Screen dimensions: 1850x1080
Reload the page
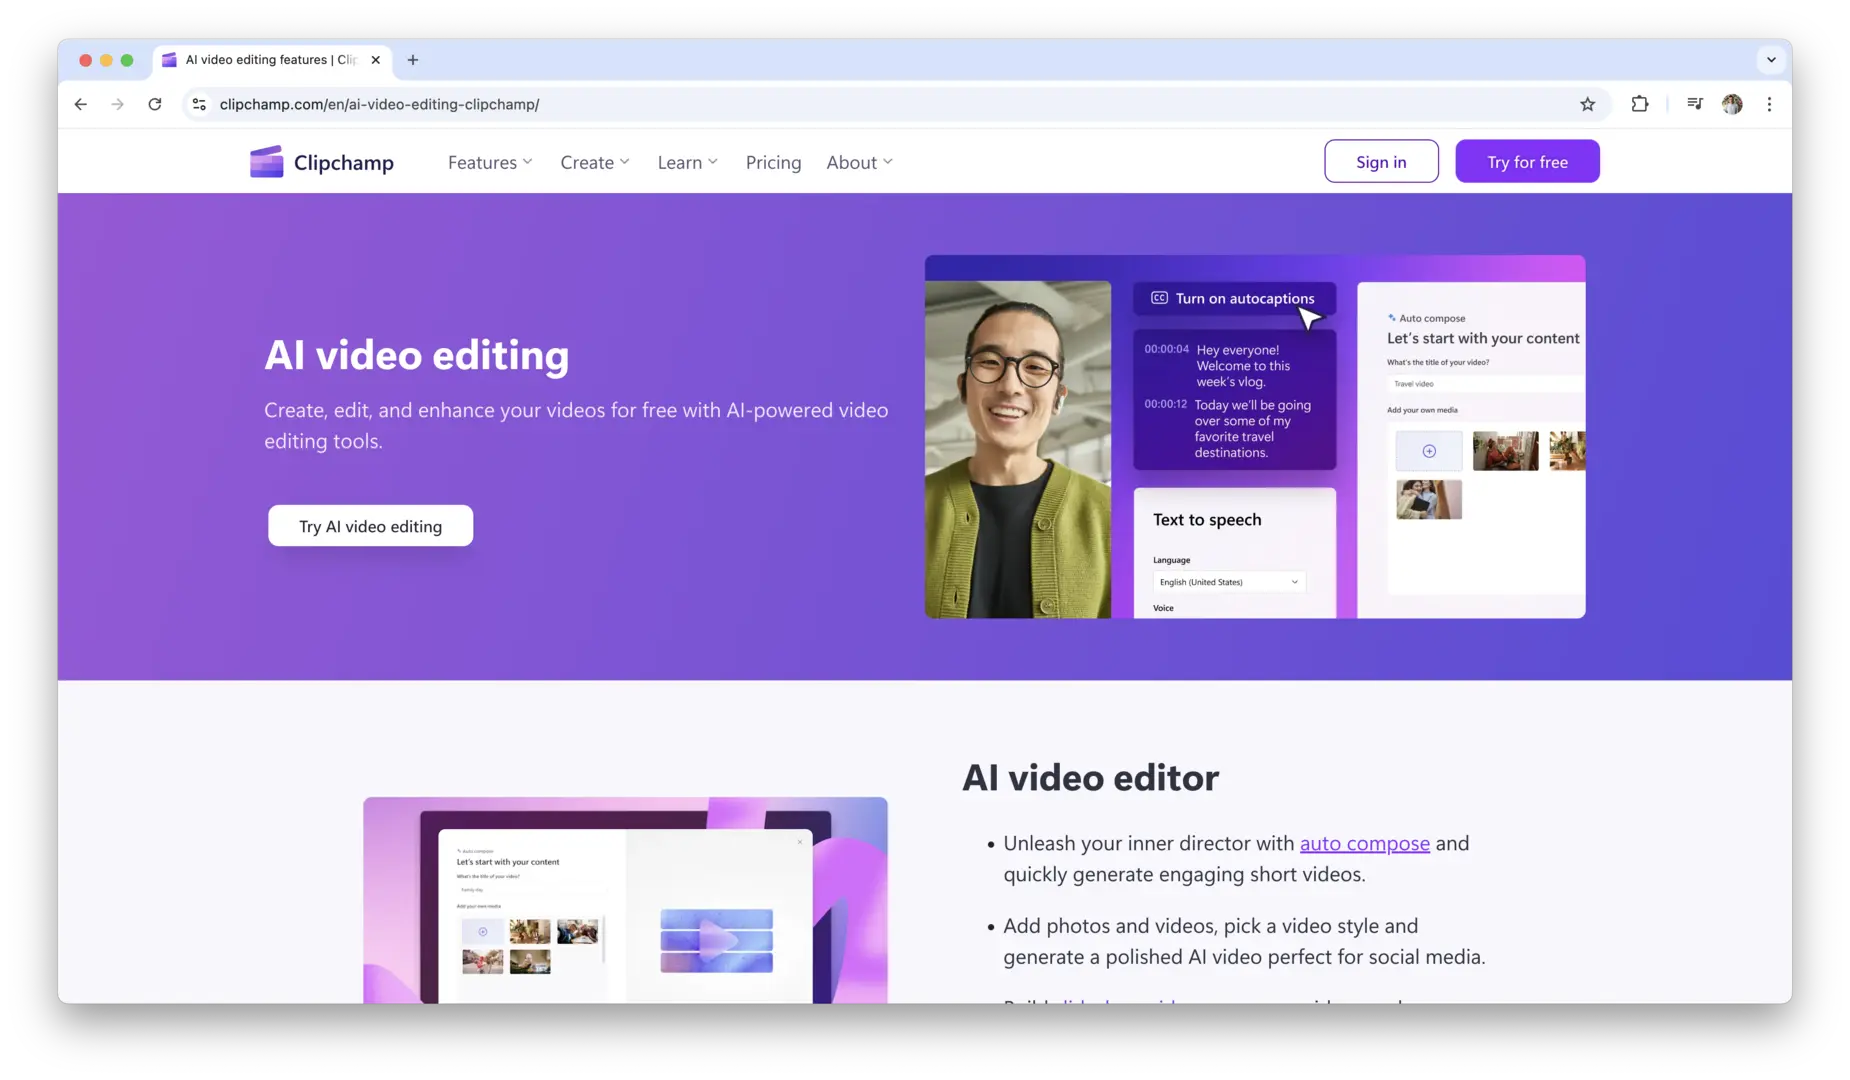click(155, 104)
